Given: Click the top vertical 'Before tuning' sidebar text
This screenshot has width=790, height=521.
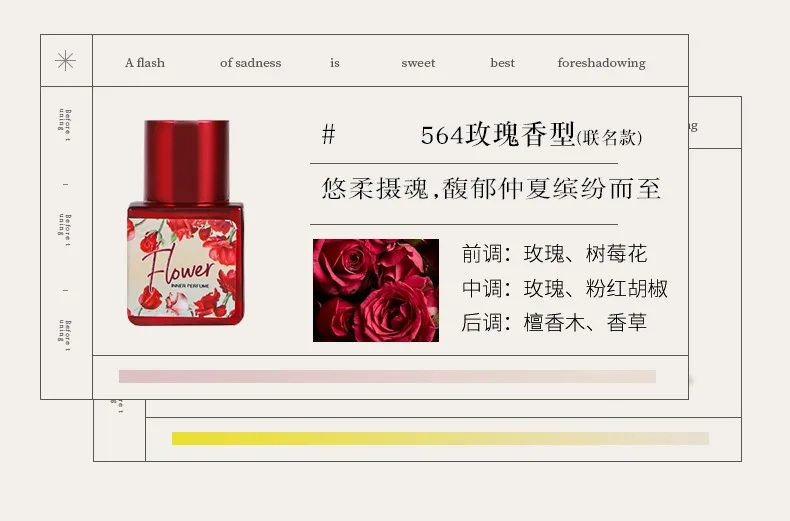Looking at the screenshot, I should 64,125.
